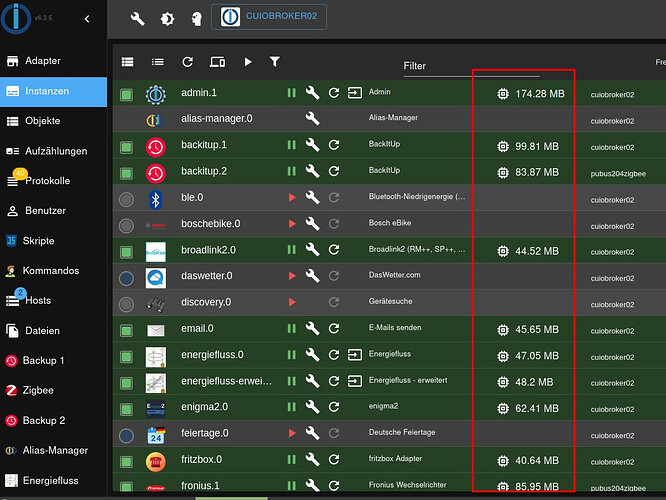Open Kommandos in the sidebar

(x=54, y=271)
